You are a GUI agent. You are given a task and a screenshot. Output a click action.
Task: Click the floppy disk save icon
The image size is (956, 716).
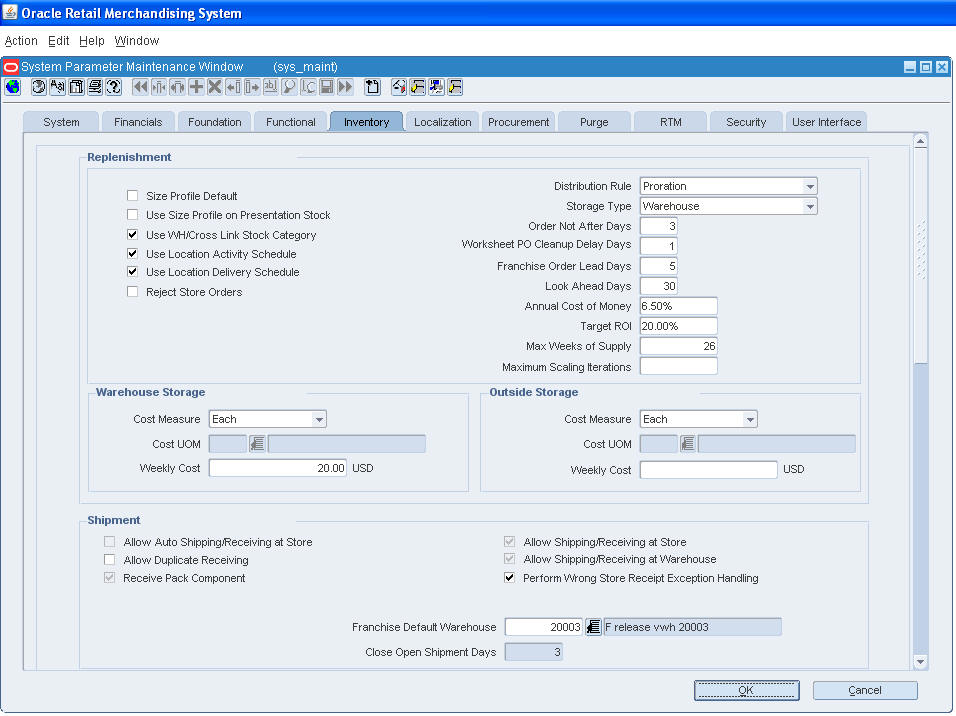click(x=327, y=87)
